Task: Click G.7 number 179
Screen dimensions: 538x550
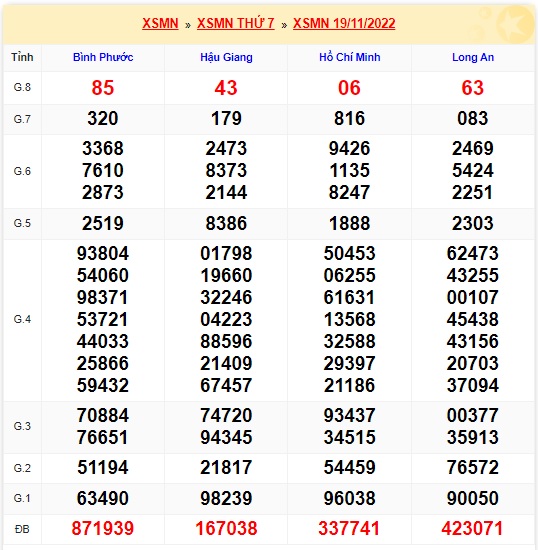Action: pos(226,119)
